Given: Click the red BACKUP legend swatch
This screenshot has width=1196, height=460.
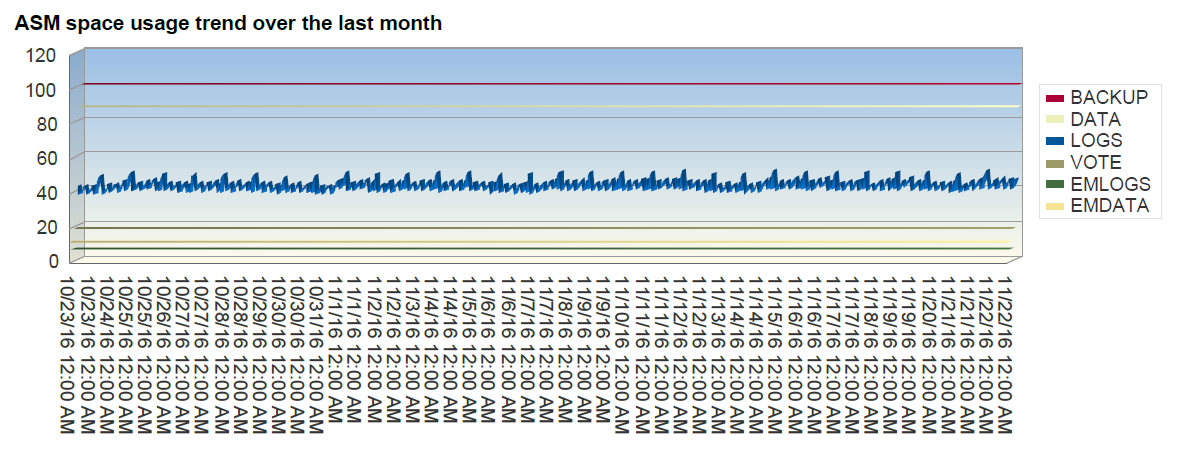Looking at the screenshot, I should 1054,98.
